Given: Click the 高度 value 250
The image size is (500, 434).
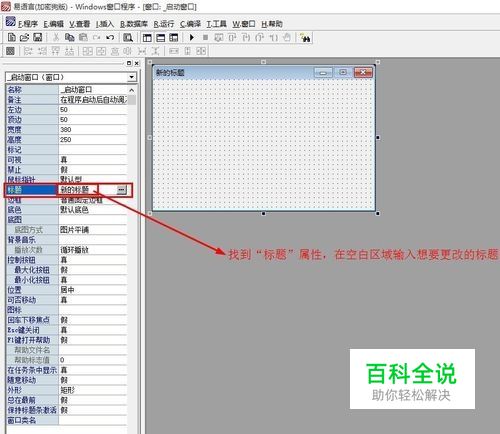Looking at the screenshot, I should (x=93, y=140).
